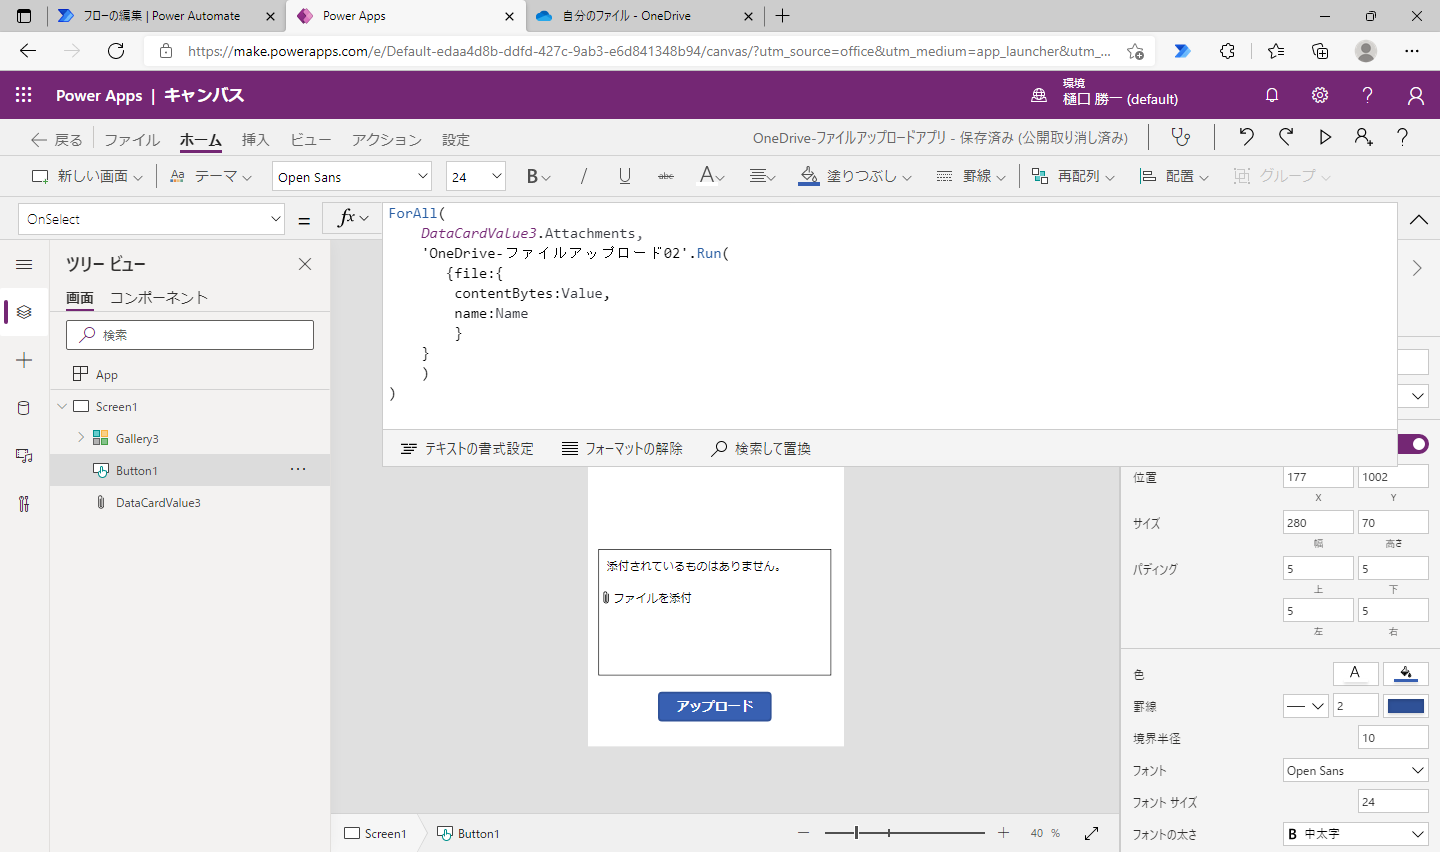Open ビュー tab
Image resolution: width=1440 pixels, height=852 pixels.
[x=310, y=139]
